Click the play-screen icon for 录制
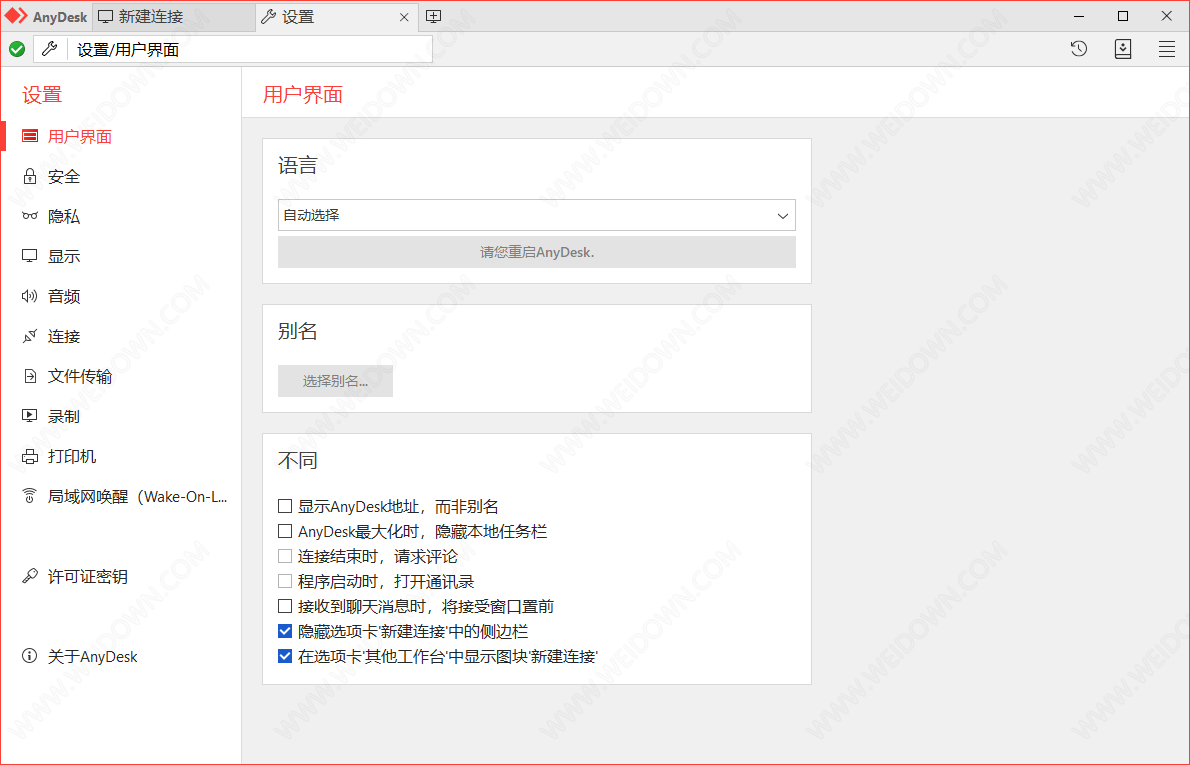 (x=30, y=416)
